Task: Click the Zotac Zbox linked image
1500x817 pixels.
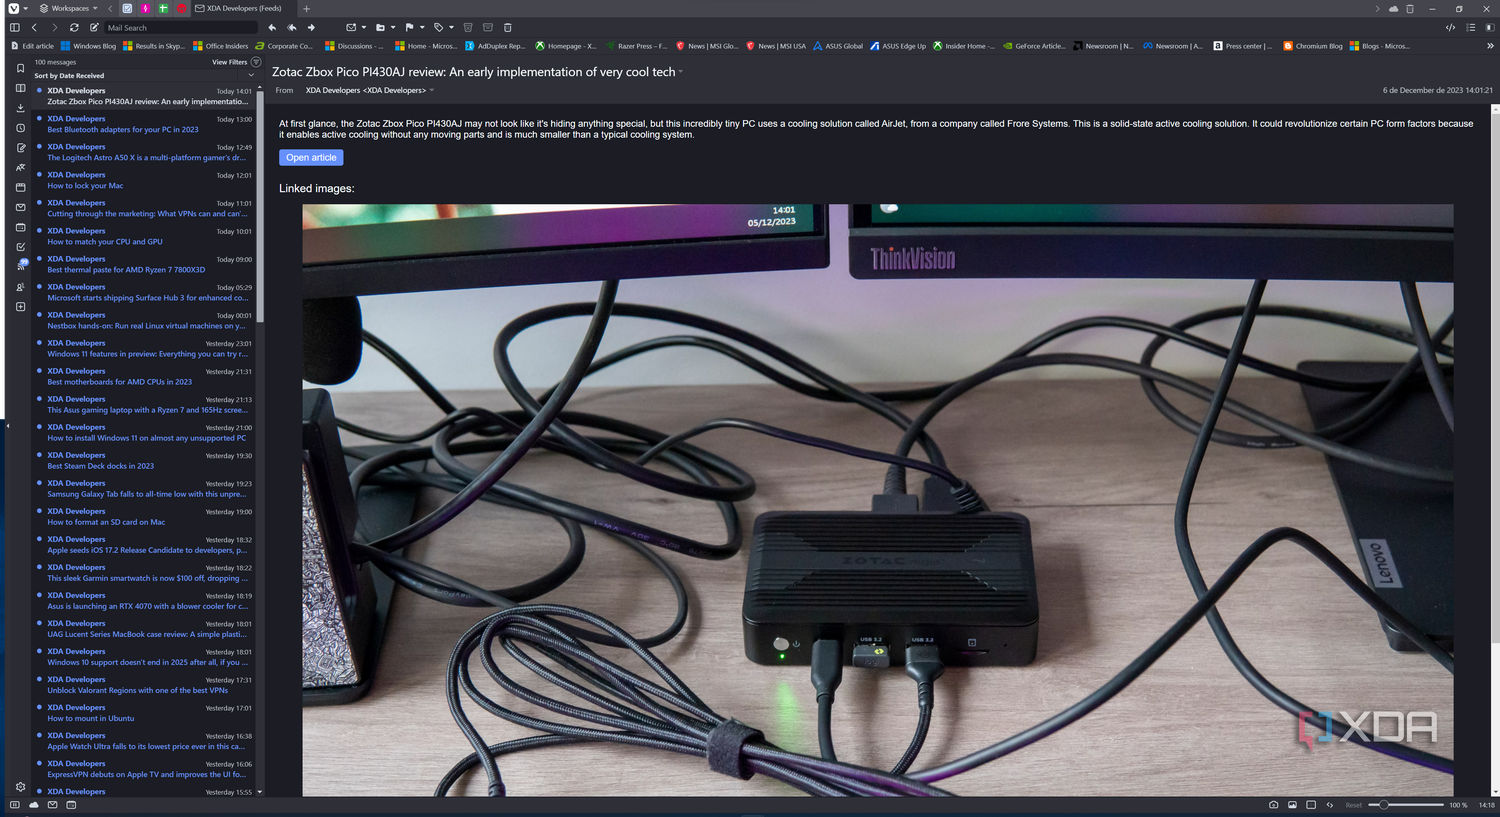Action: 878,500
